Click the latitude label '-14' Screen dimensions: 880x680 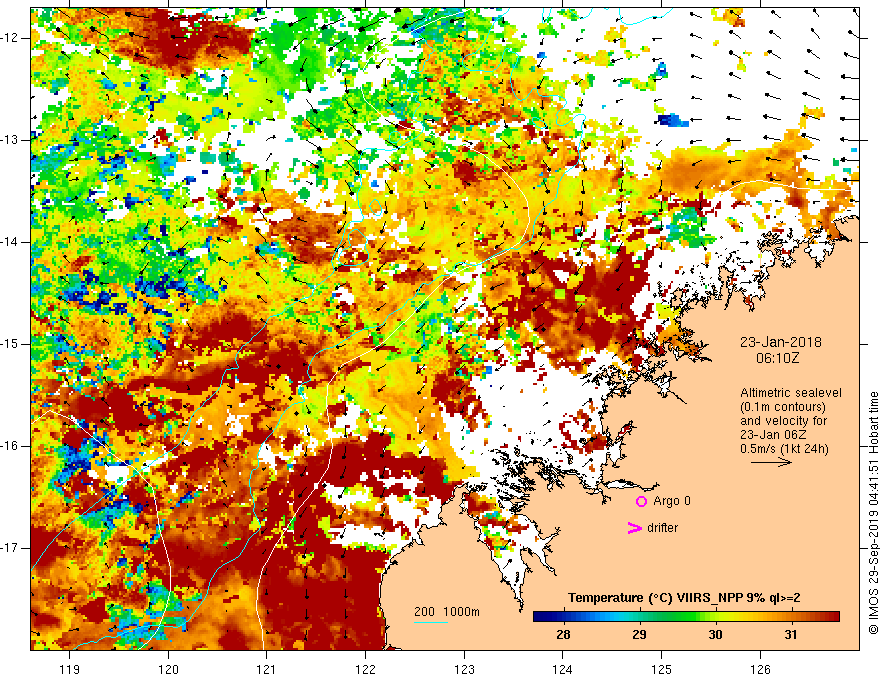pos(11,242)
